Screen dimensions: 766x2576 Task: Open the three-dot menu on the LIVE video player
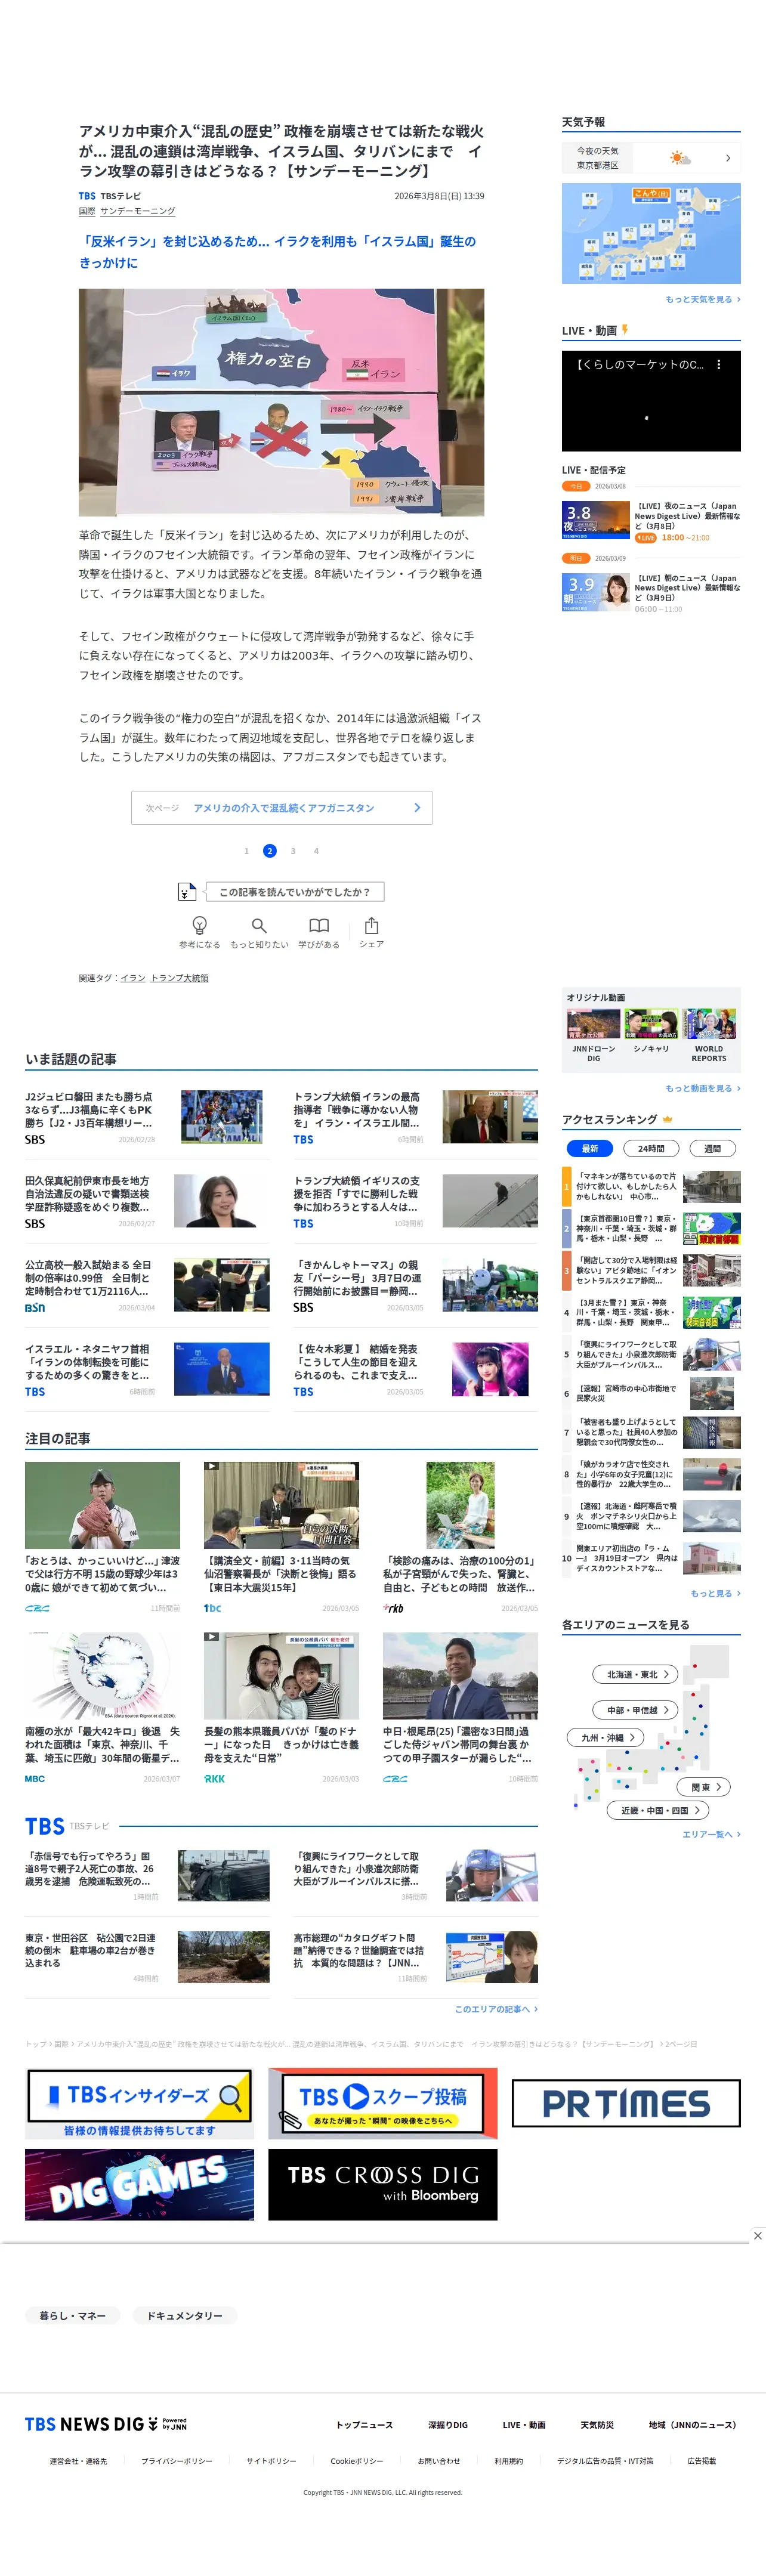pyautogui.click(x=718, y=365)
